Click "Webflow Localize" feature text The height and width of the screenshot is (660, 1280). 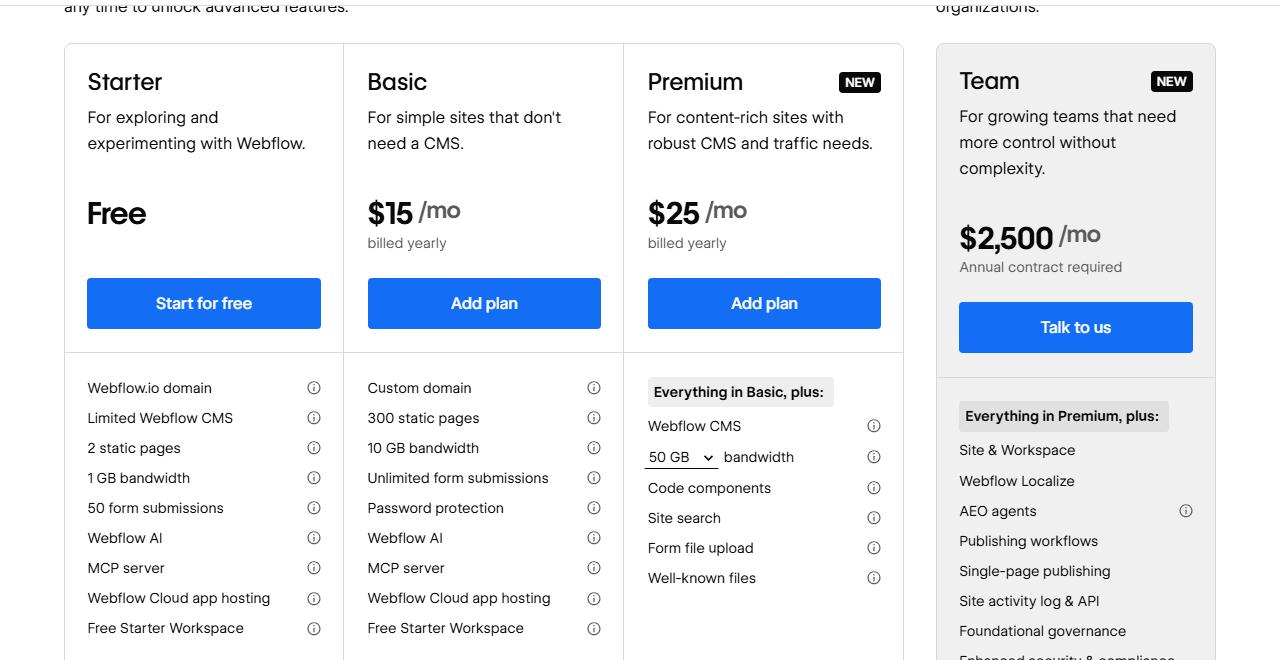[1017, 481]
